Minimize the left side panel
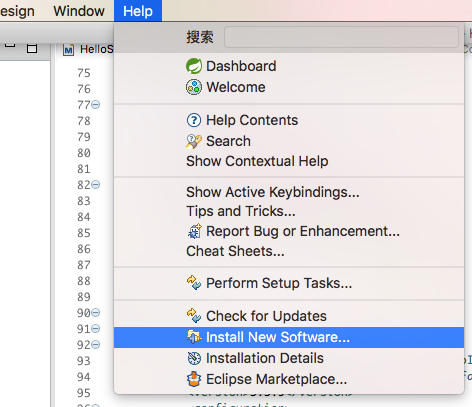472x407 pixels. (x=10, y=45)
